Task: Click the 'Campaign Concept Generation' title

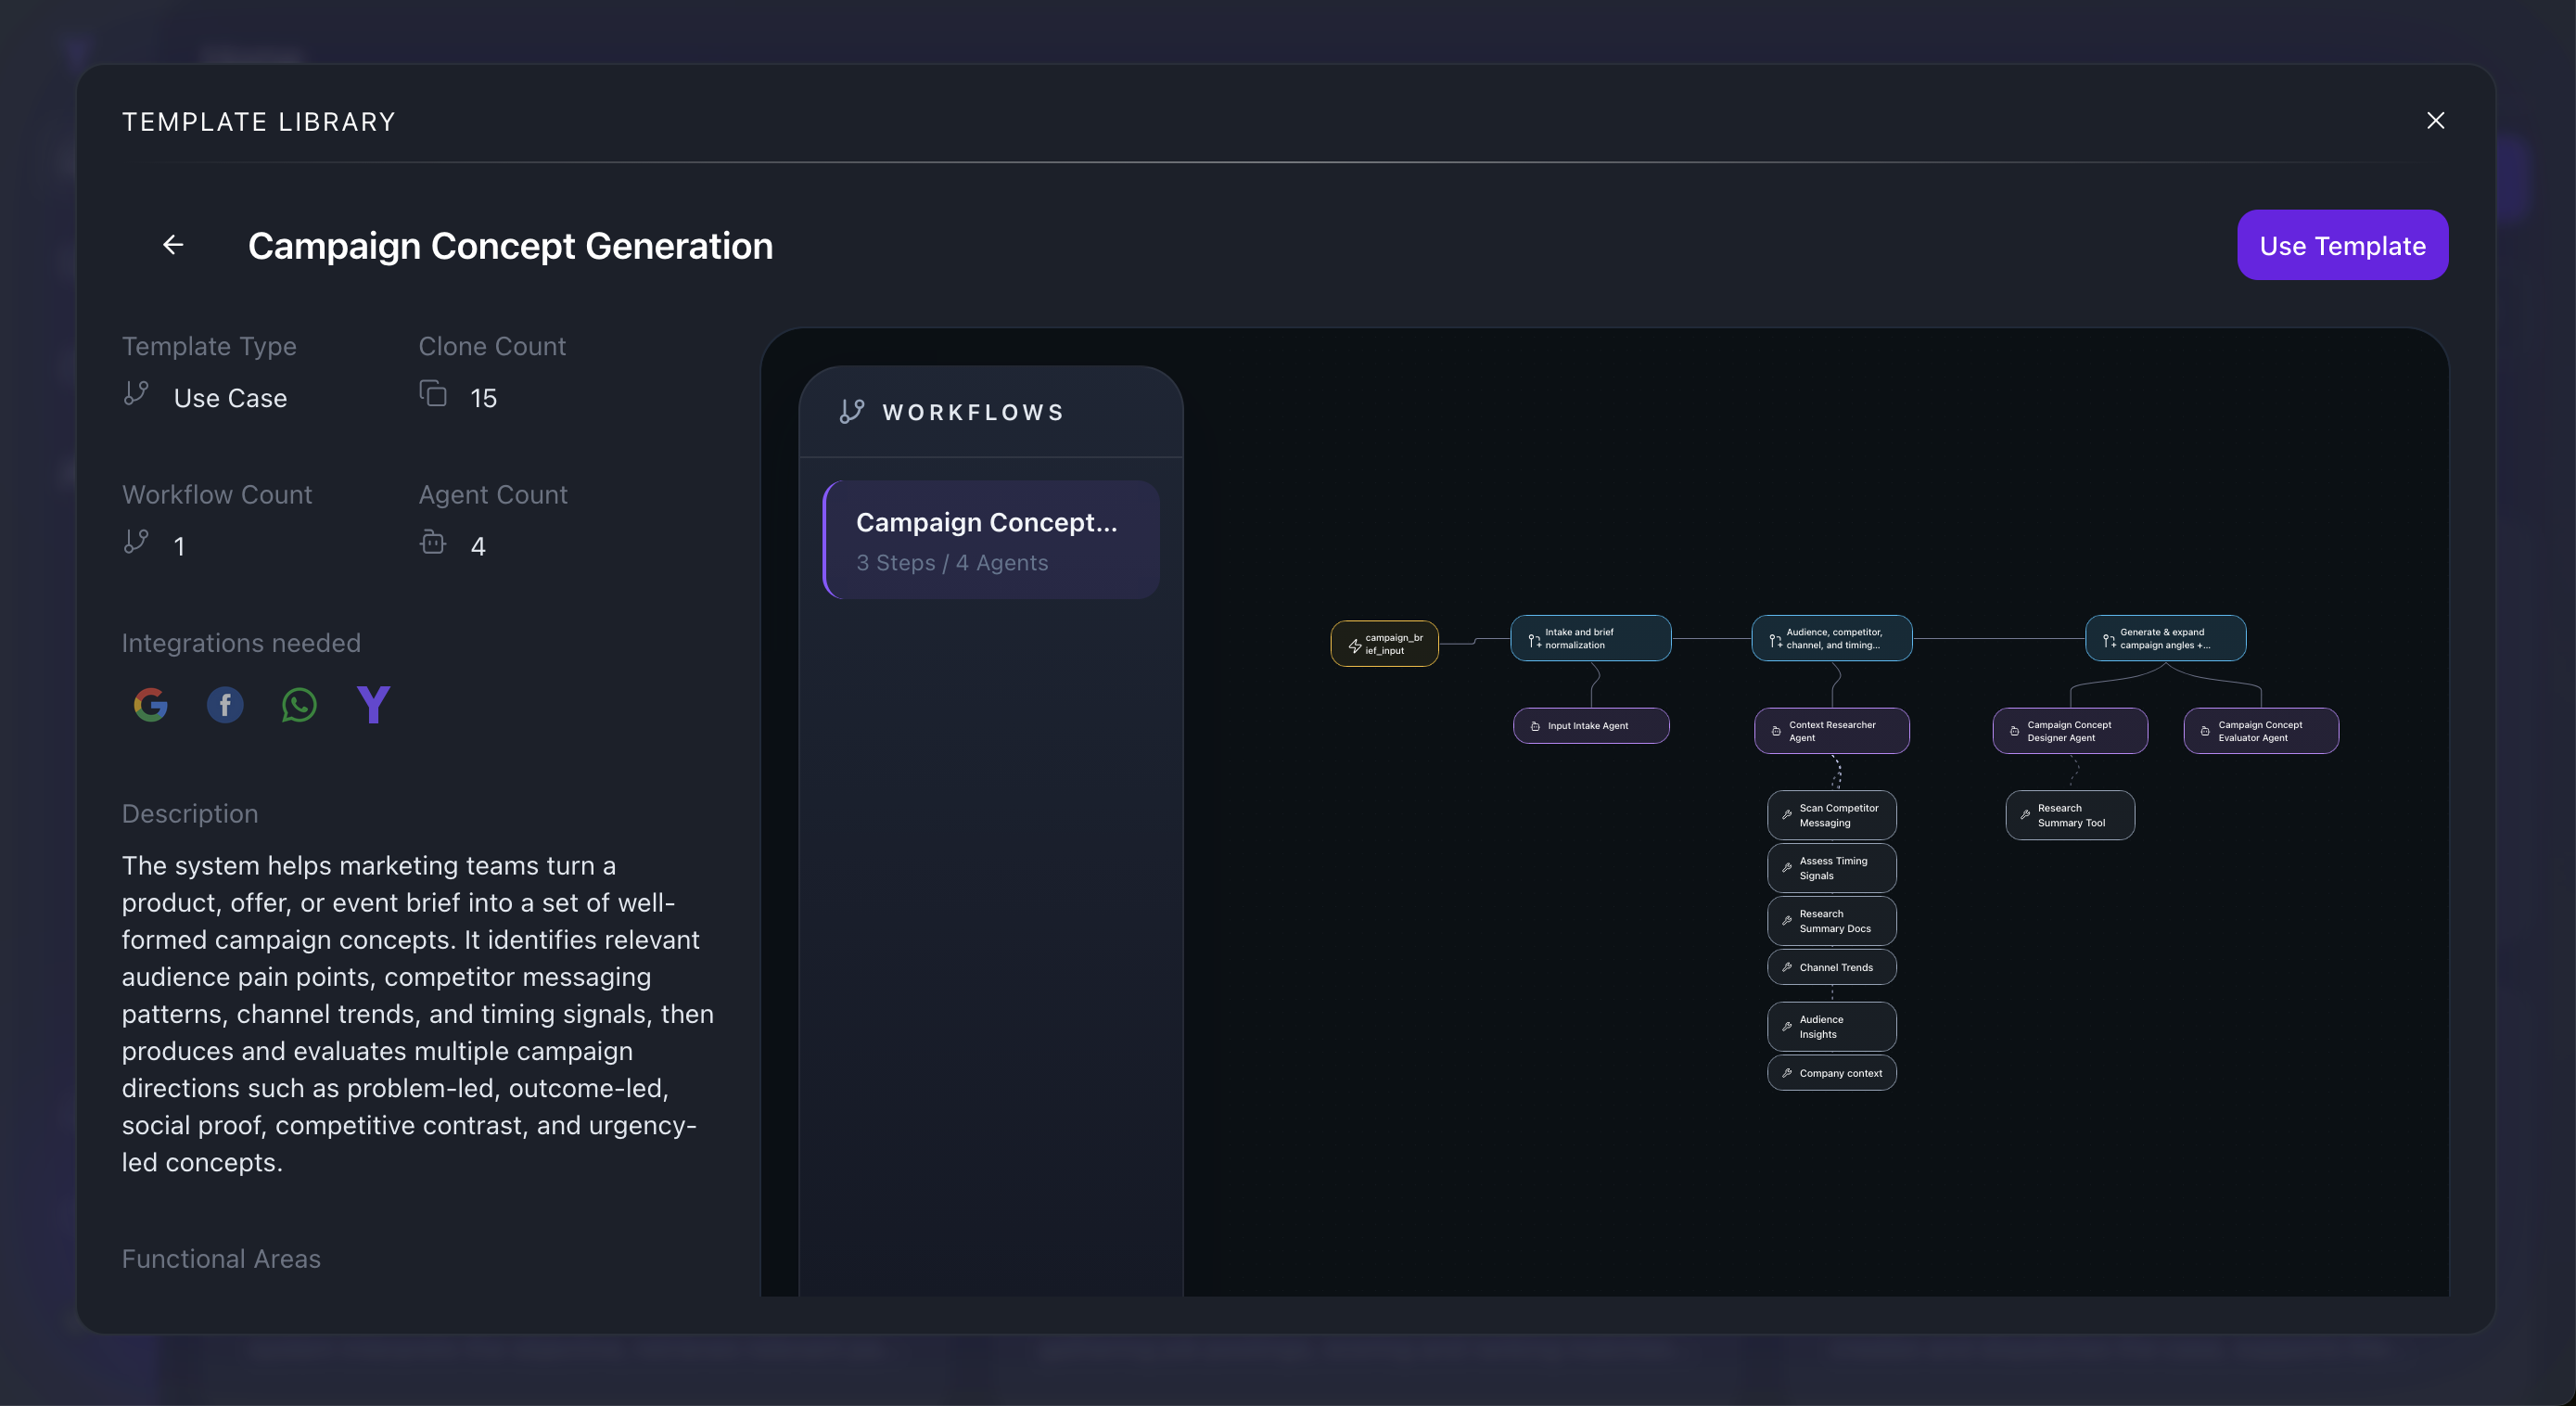Action: [x=510, y=246]
